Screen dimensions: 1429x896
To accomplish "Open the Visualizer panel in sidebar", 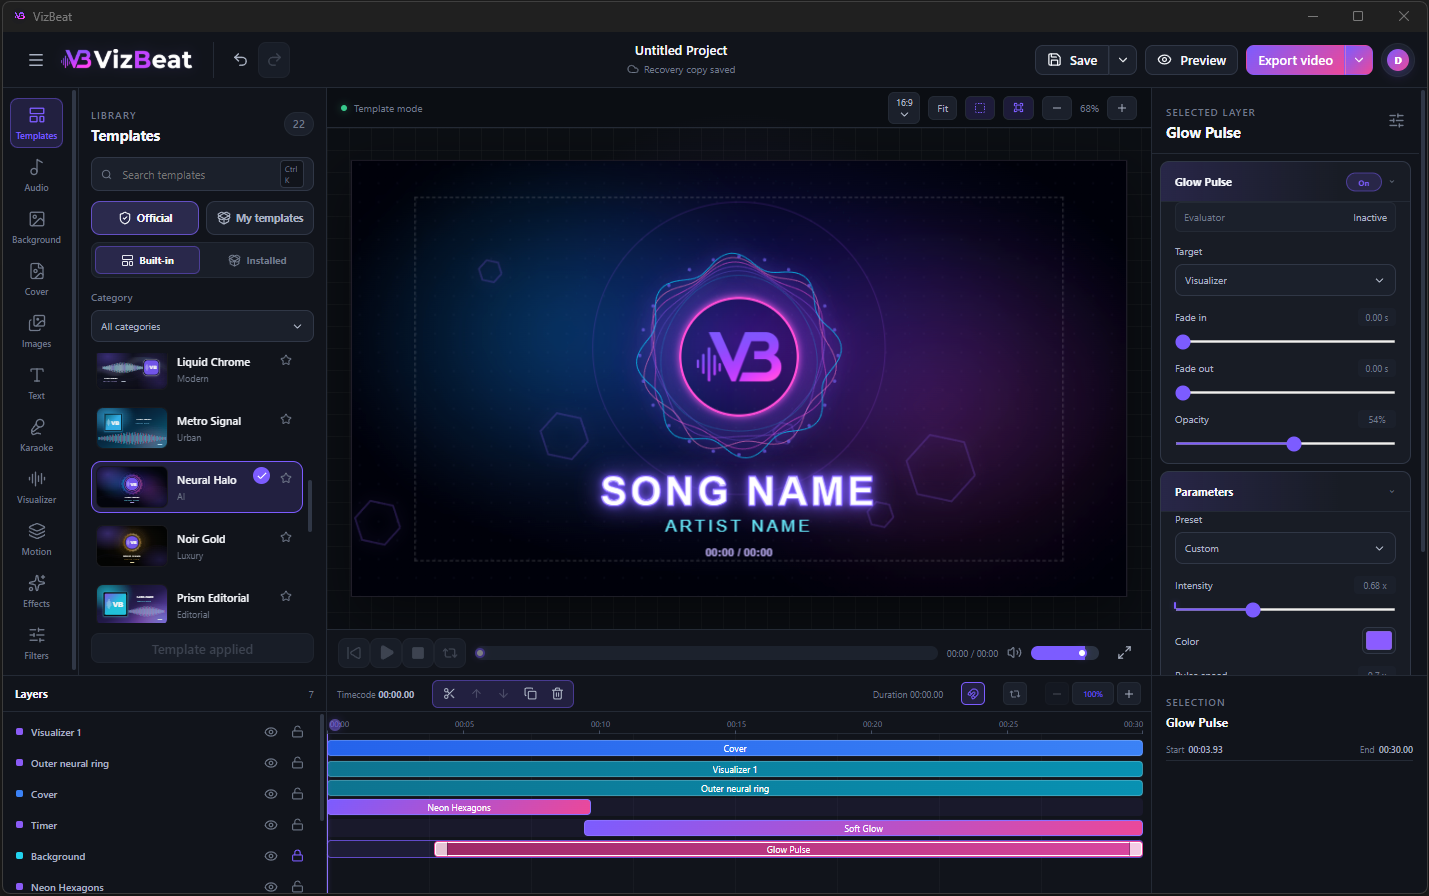I will [36, 487].
